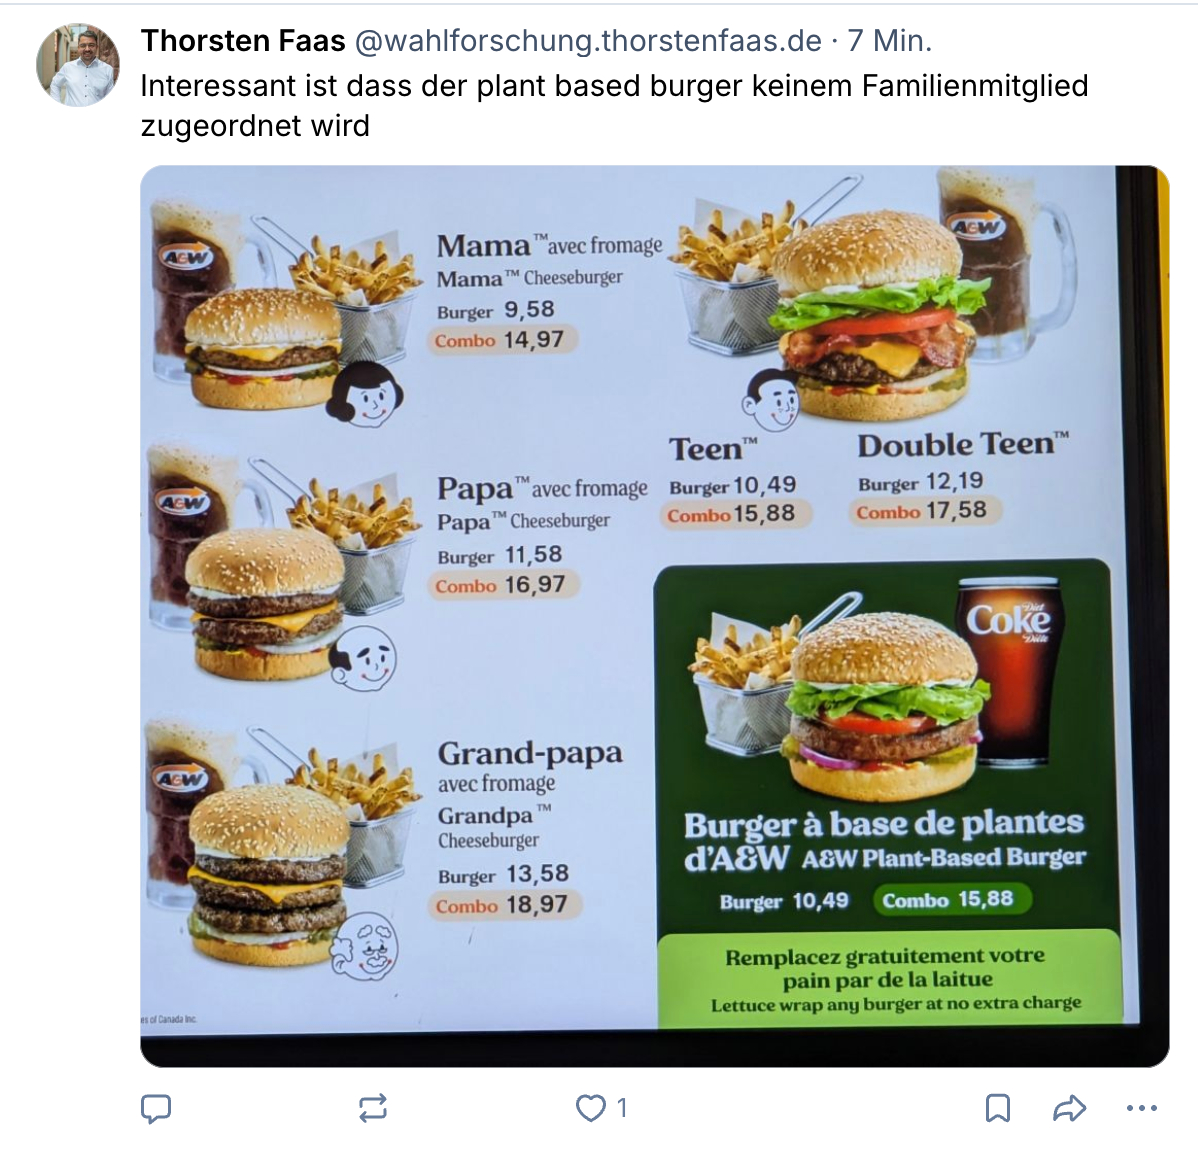This screenshot has width=1198, height=1152.
Task: Click the Grand-papa Combo 18,97 price label
Action: 504,905
